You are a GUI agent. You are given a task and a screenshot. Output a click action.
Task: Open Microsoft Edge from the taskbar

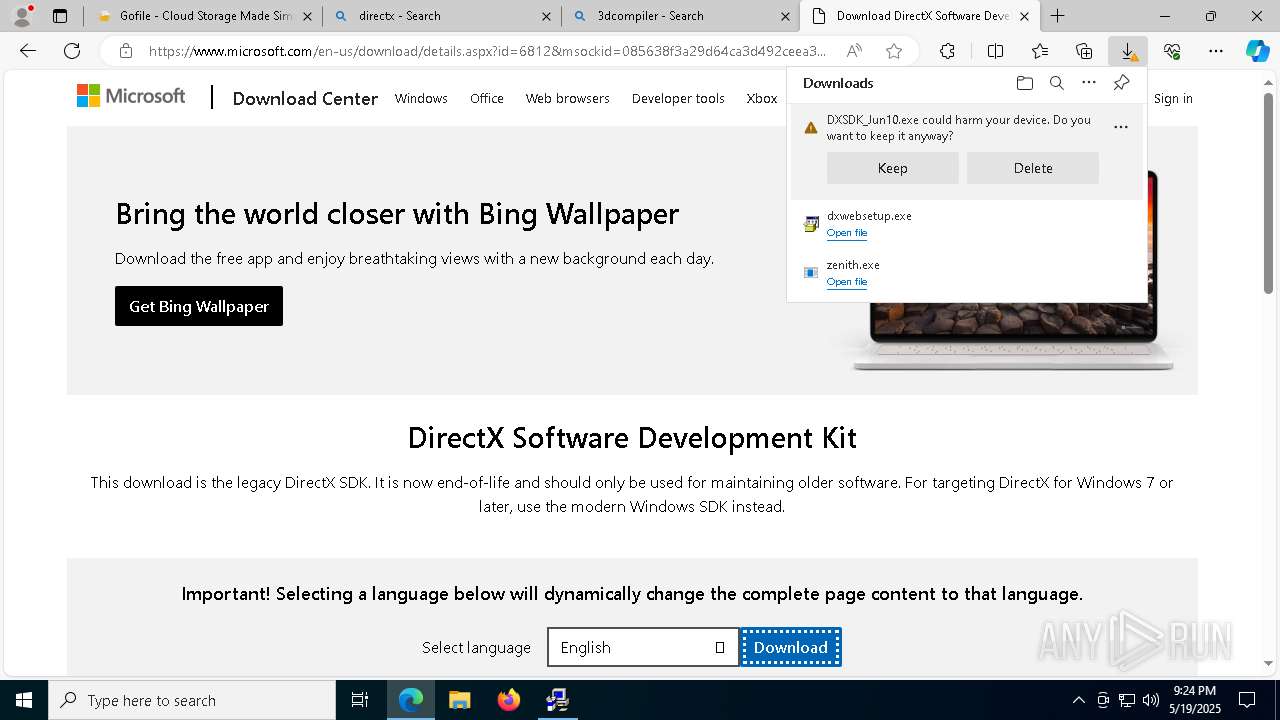[x=411, y=700]
